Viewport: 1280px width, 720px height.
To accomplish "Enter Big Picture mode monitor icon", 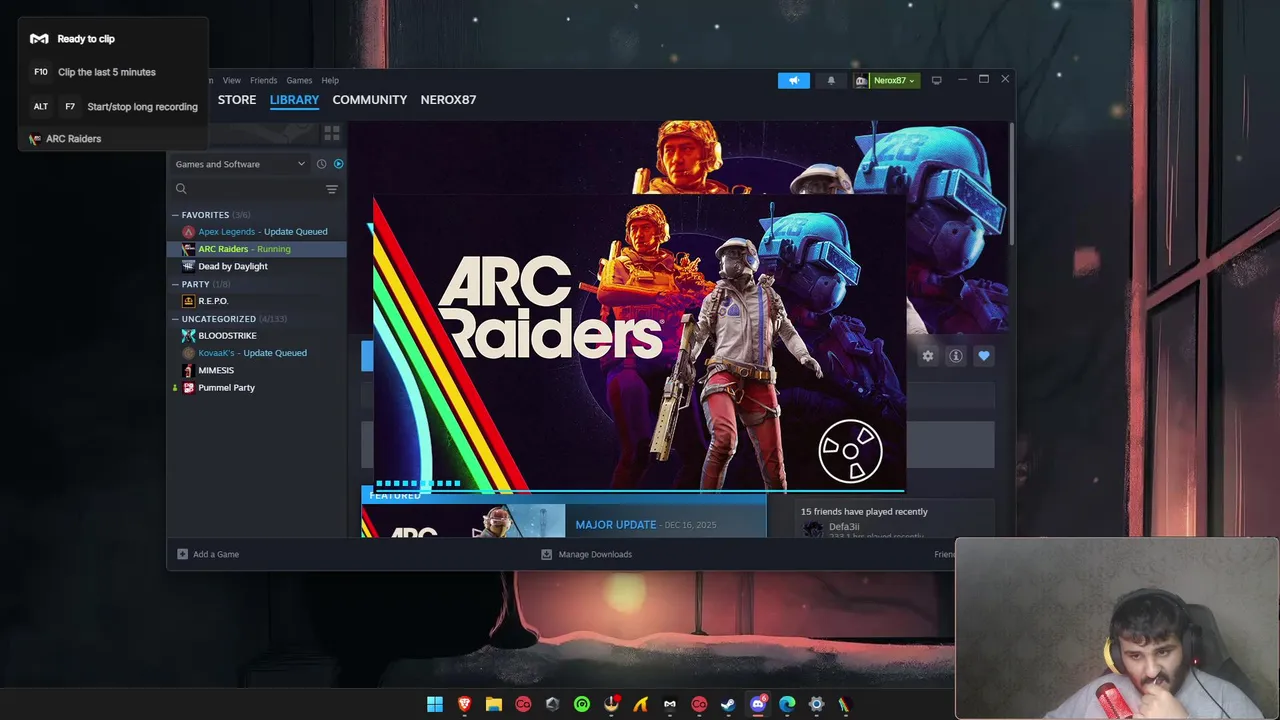I will pyautogui.click(x=936, y=80).
